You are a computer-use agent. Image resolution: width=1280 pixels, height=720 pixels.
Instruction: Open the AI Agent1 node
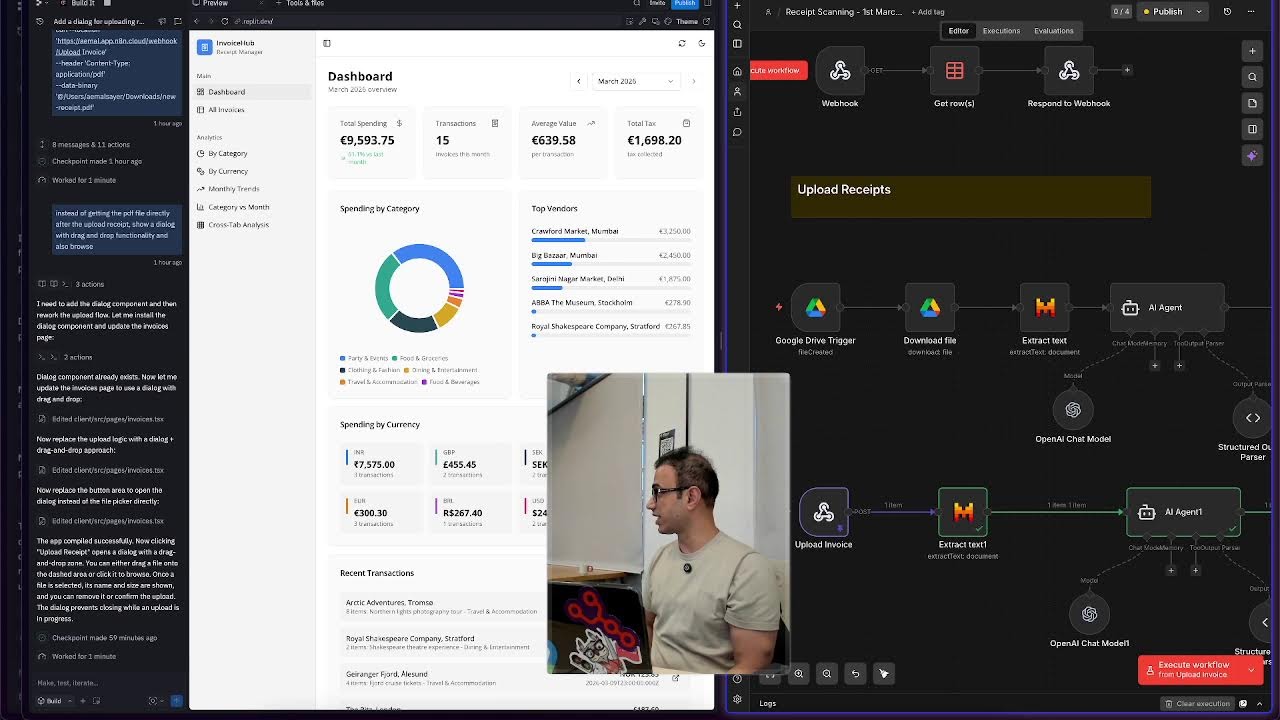point(1183,512)
